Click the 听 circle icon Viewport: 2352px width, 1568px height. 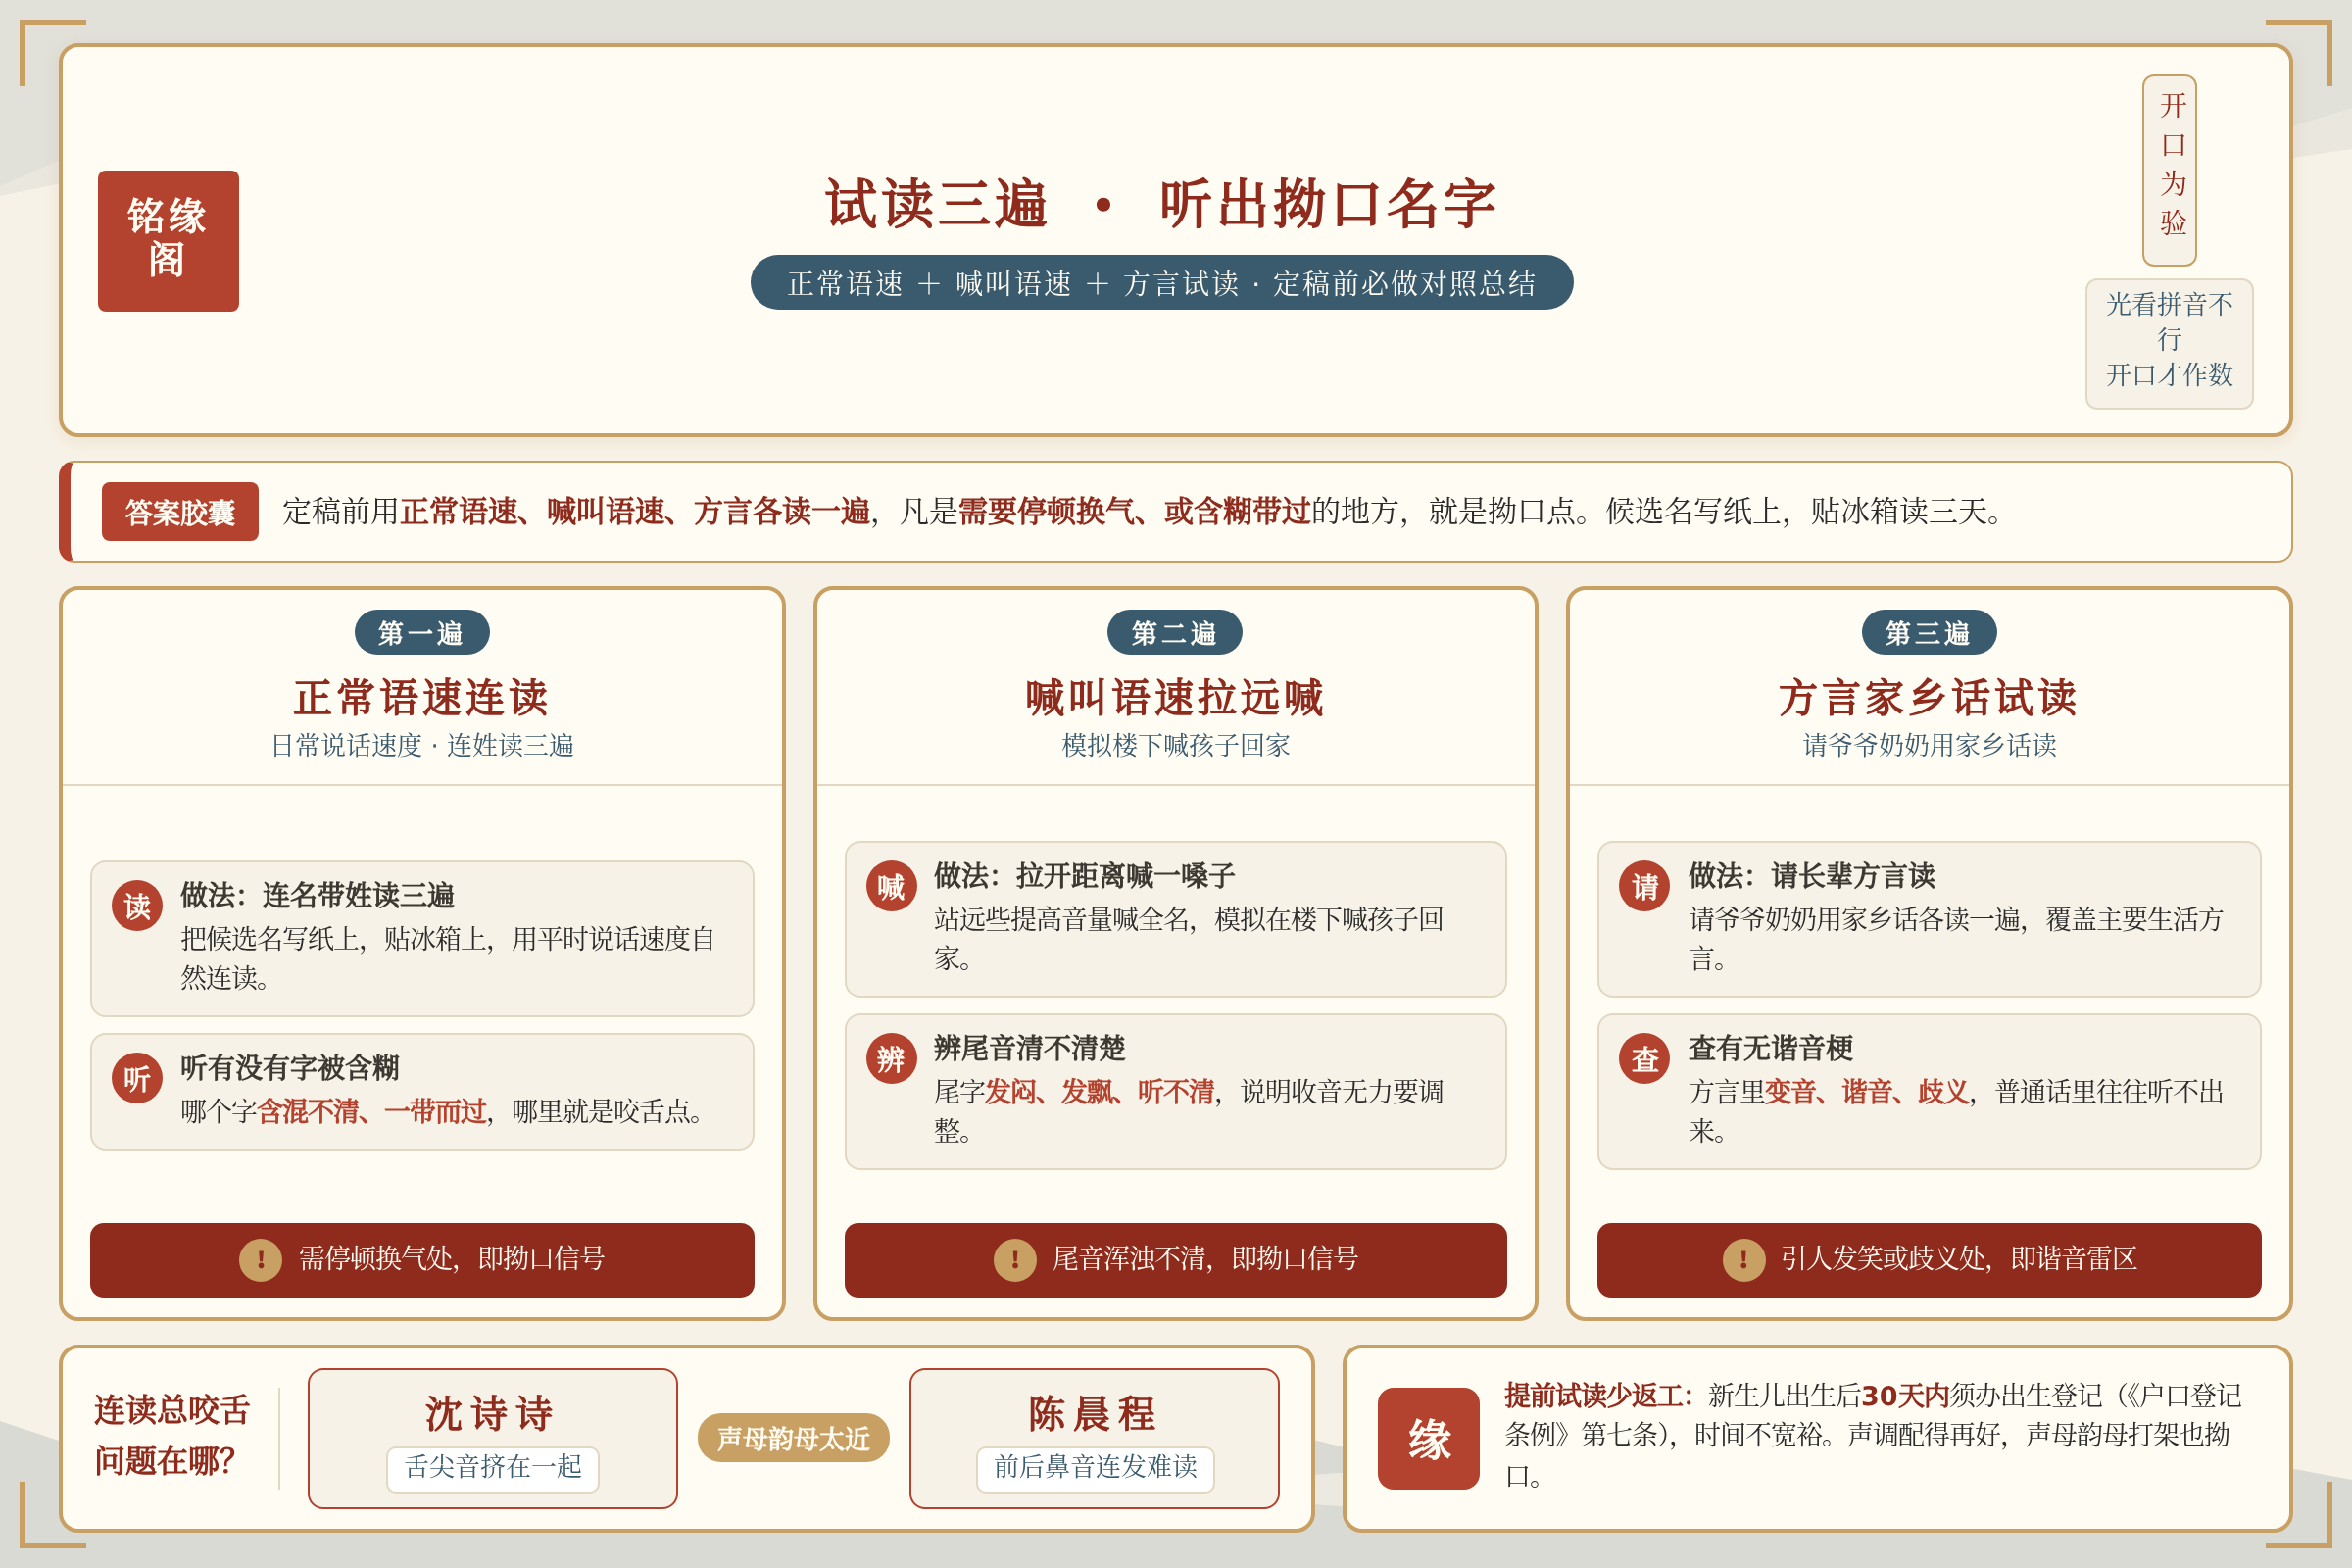pos(137,1078)
